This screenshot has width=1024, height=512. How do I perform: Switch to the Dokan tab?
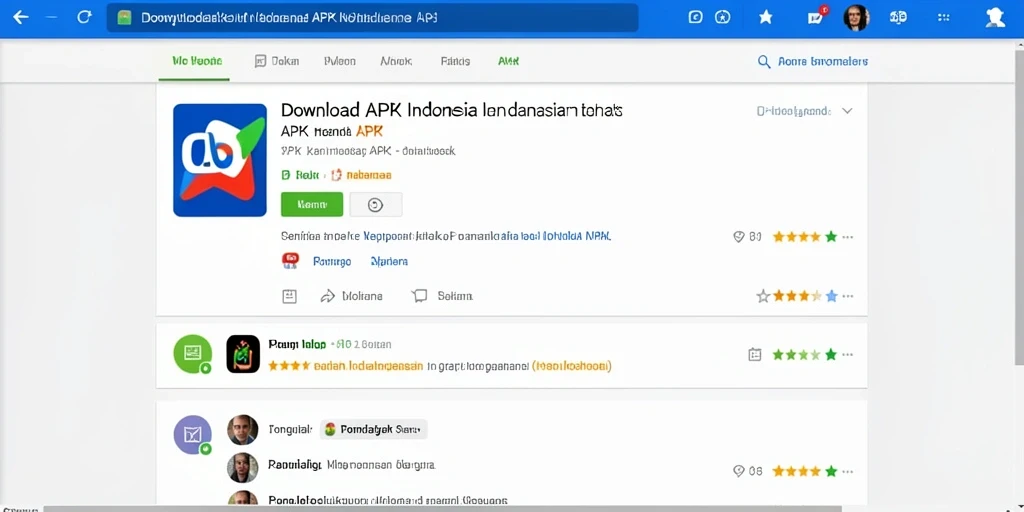(x=277, y=61)
